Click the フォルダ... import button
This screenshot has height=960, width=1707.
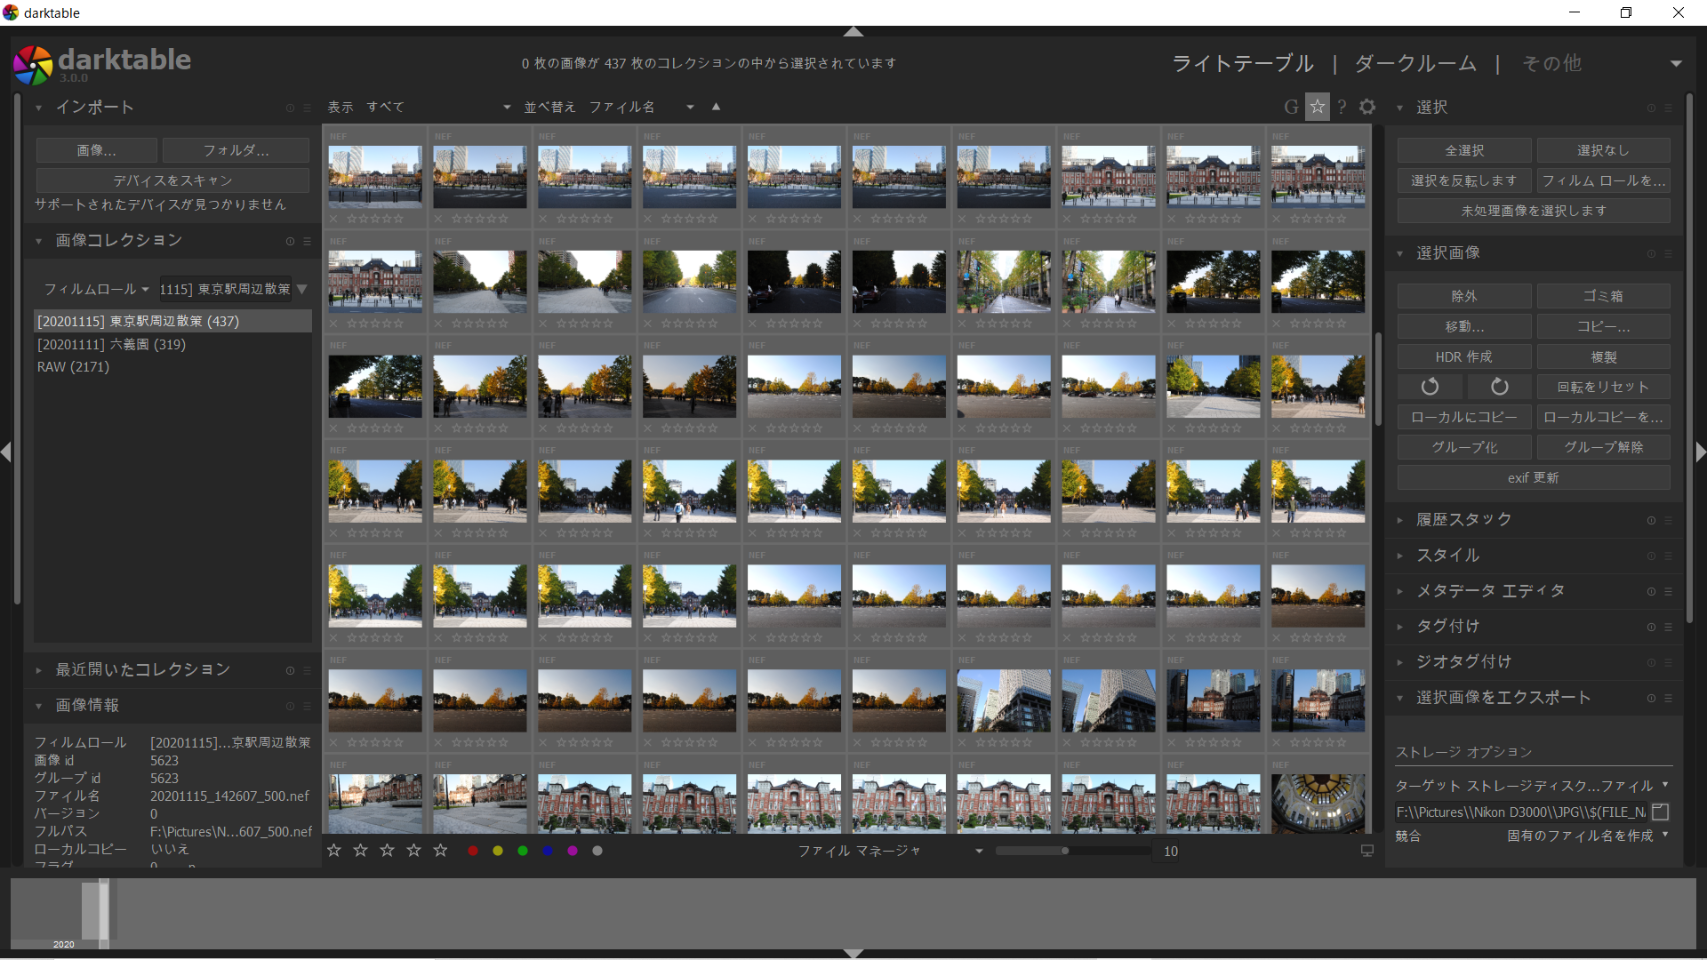coord(236,151)
